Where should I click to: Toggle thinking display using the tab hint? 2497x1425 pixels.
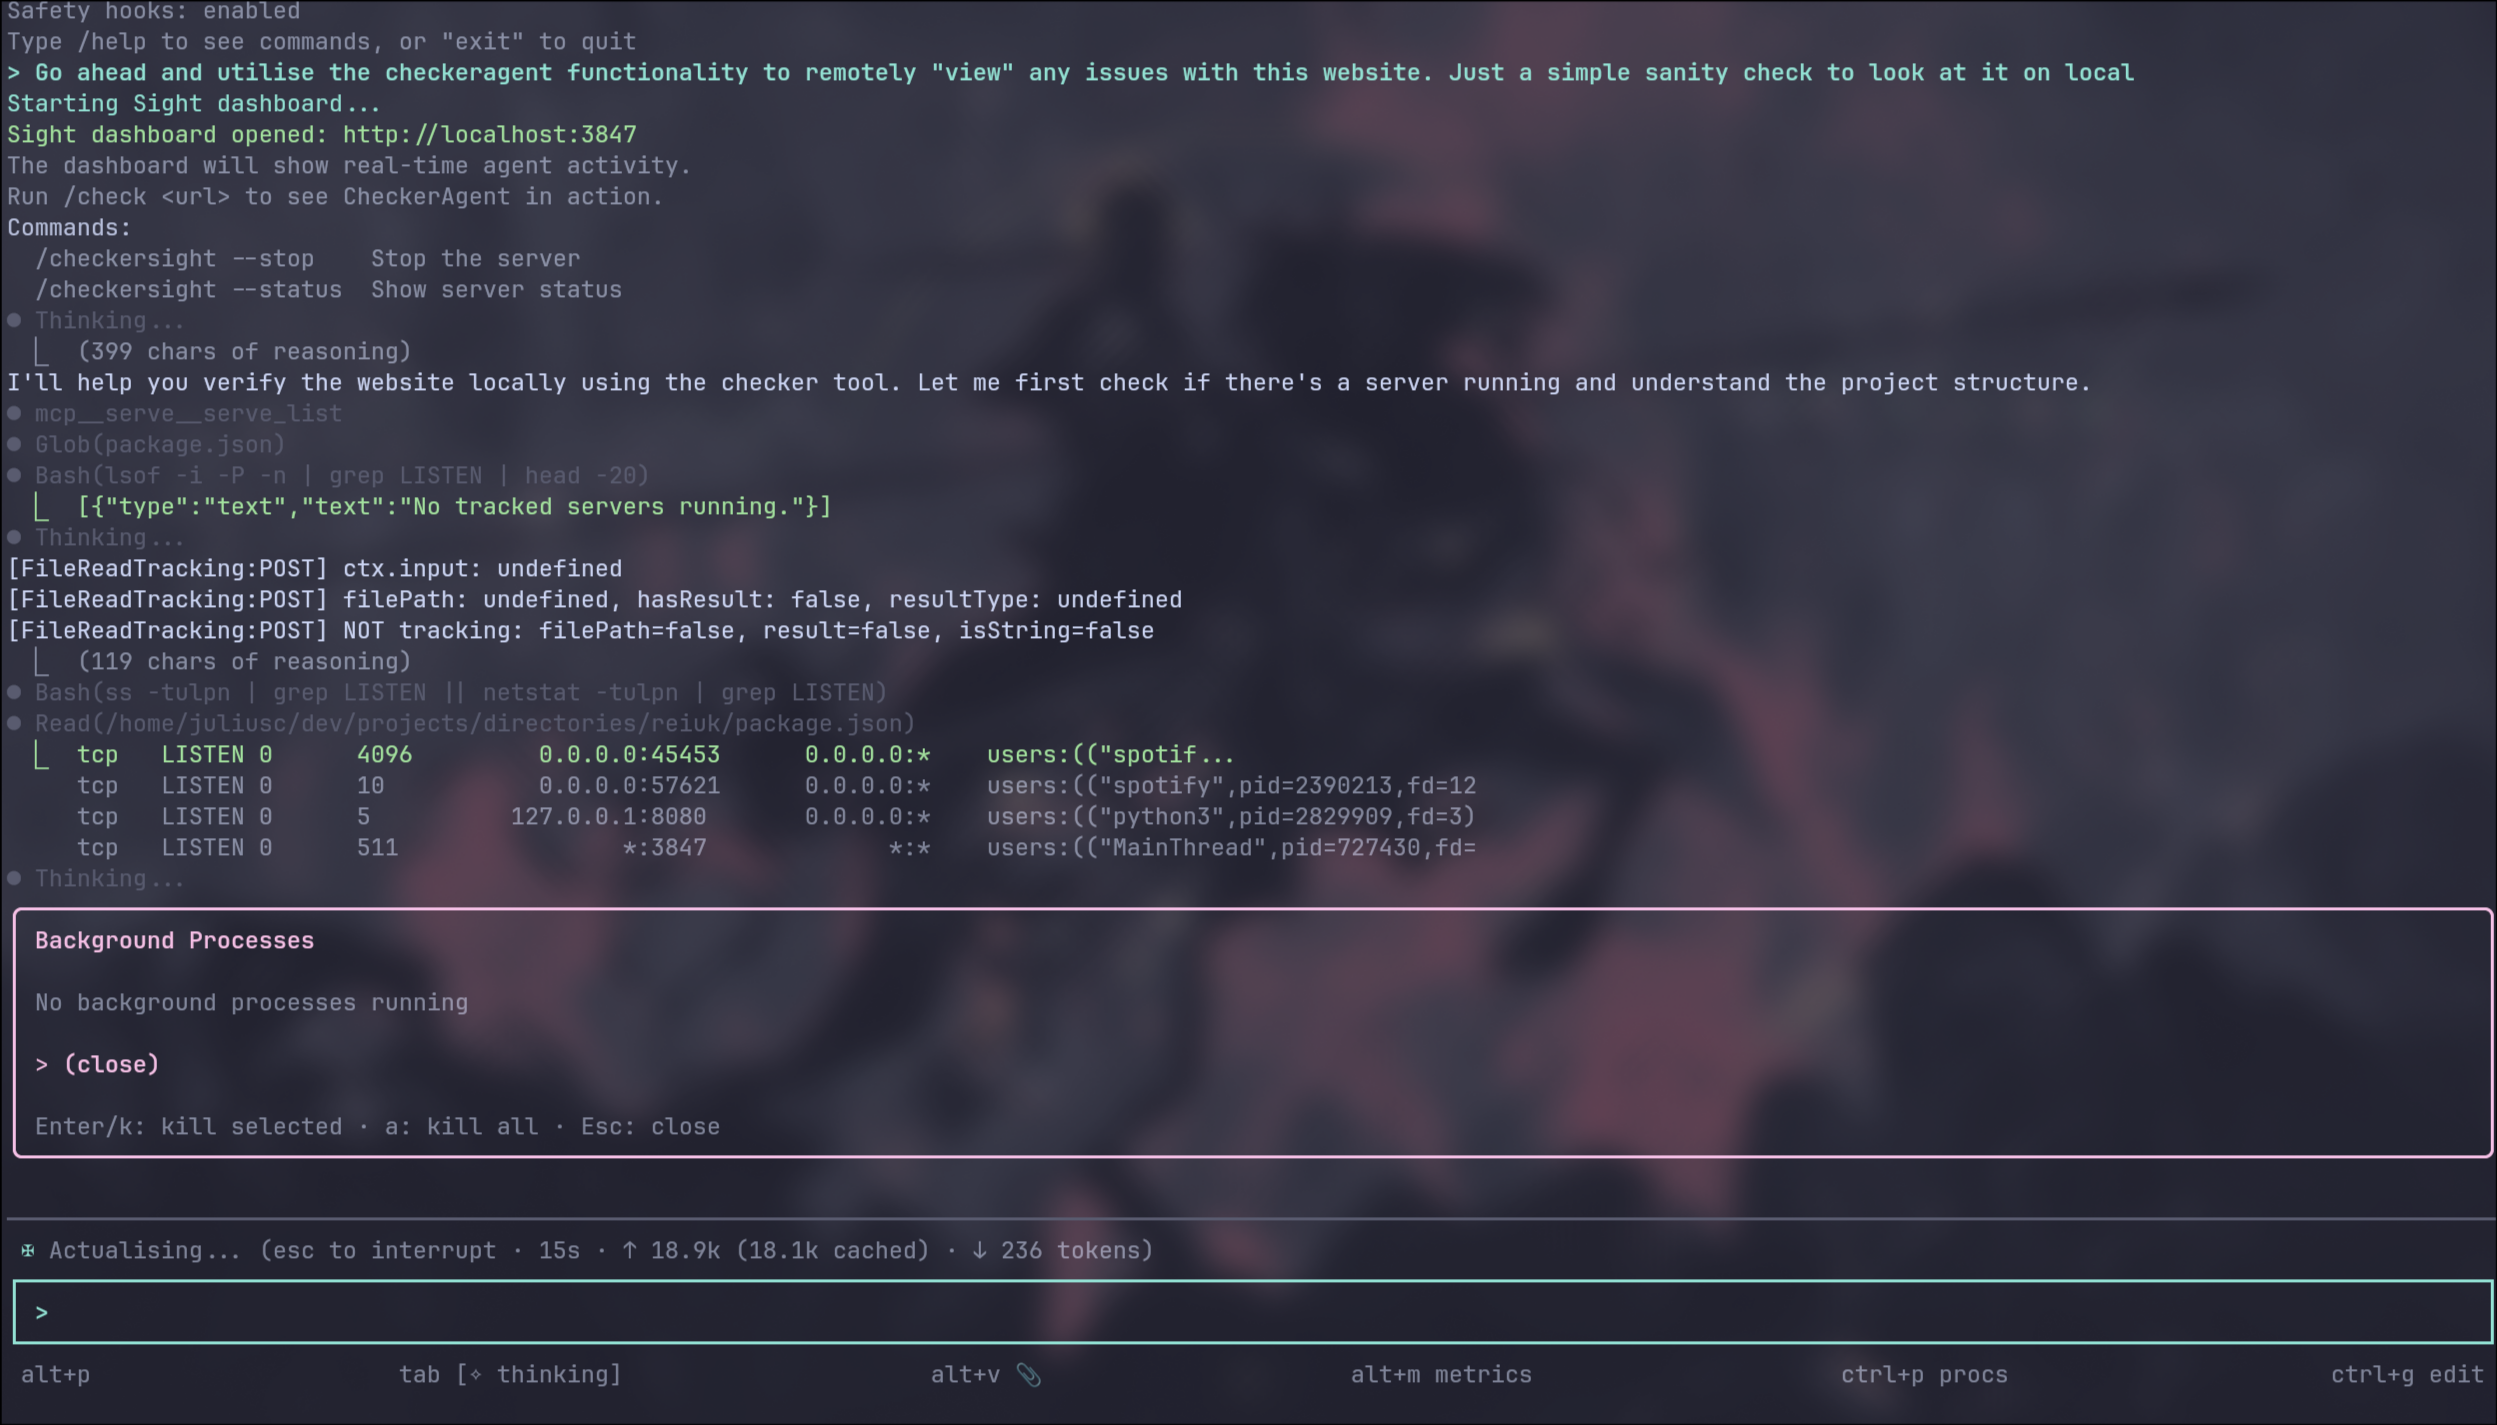point(510,1375)
